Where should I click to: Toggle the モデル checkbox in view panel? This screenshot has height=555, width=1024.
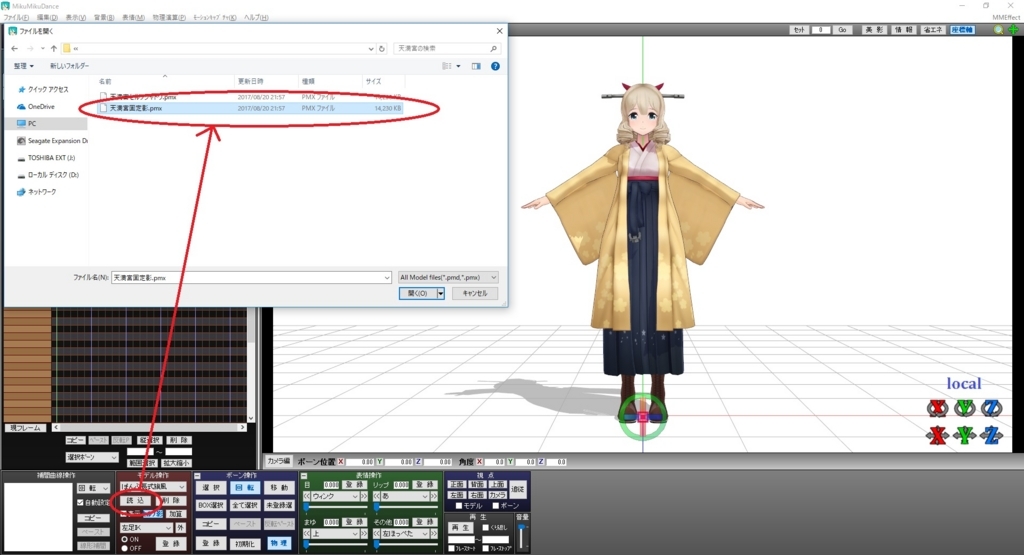coord(458,506)
